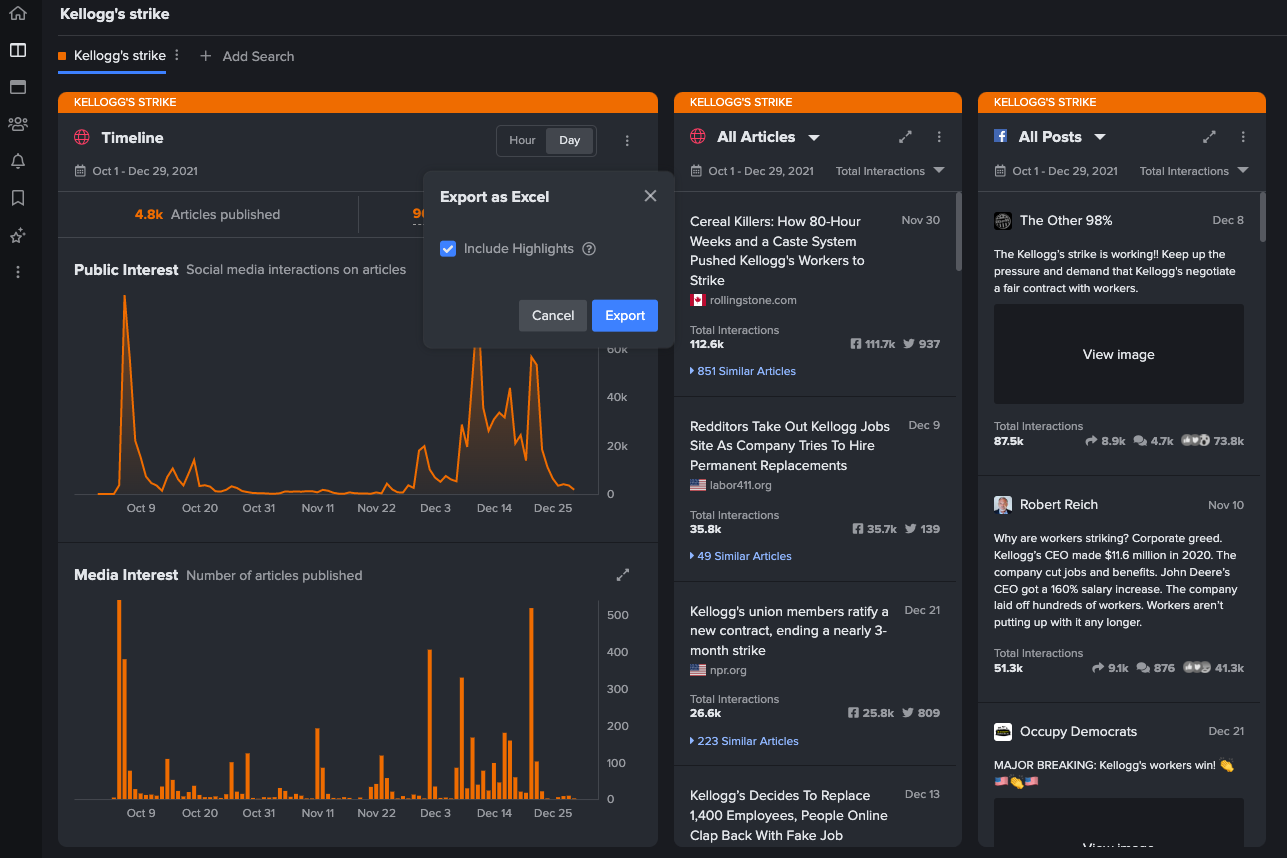Click the All Articles globe icon

click(x=698, y=137)
